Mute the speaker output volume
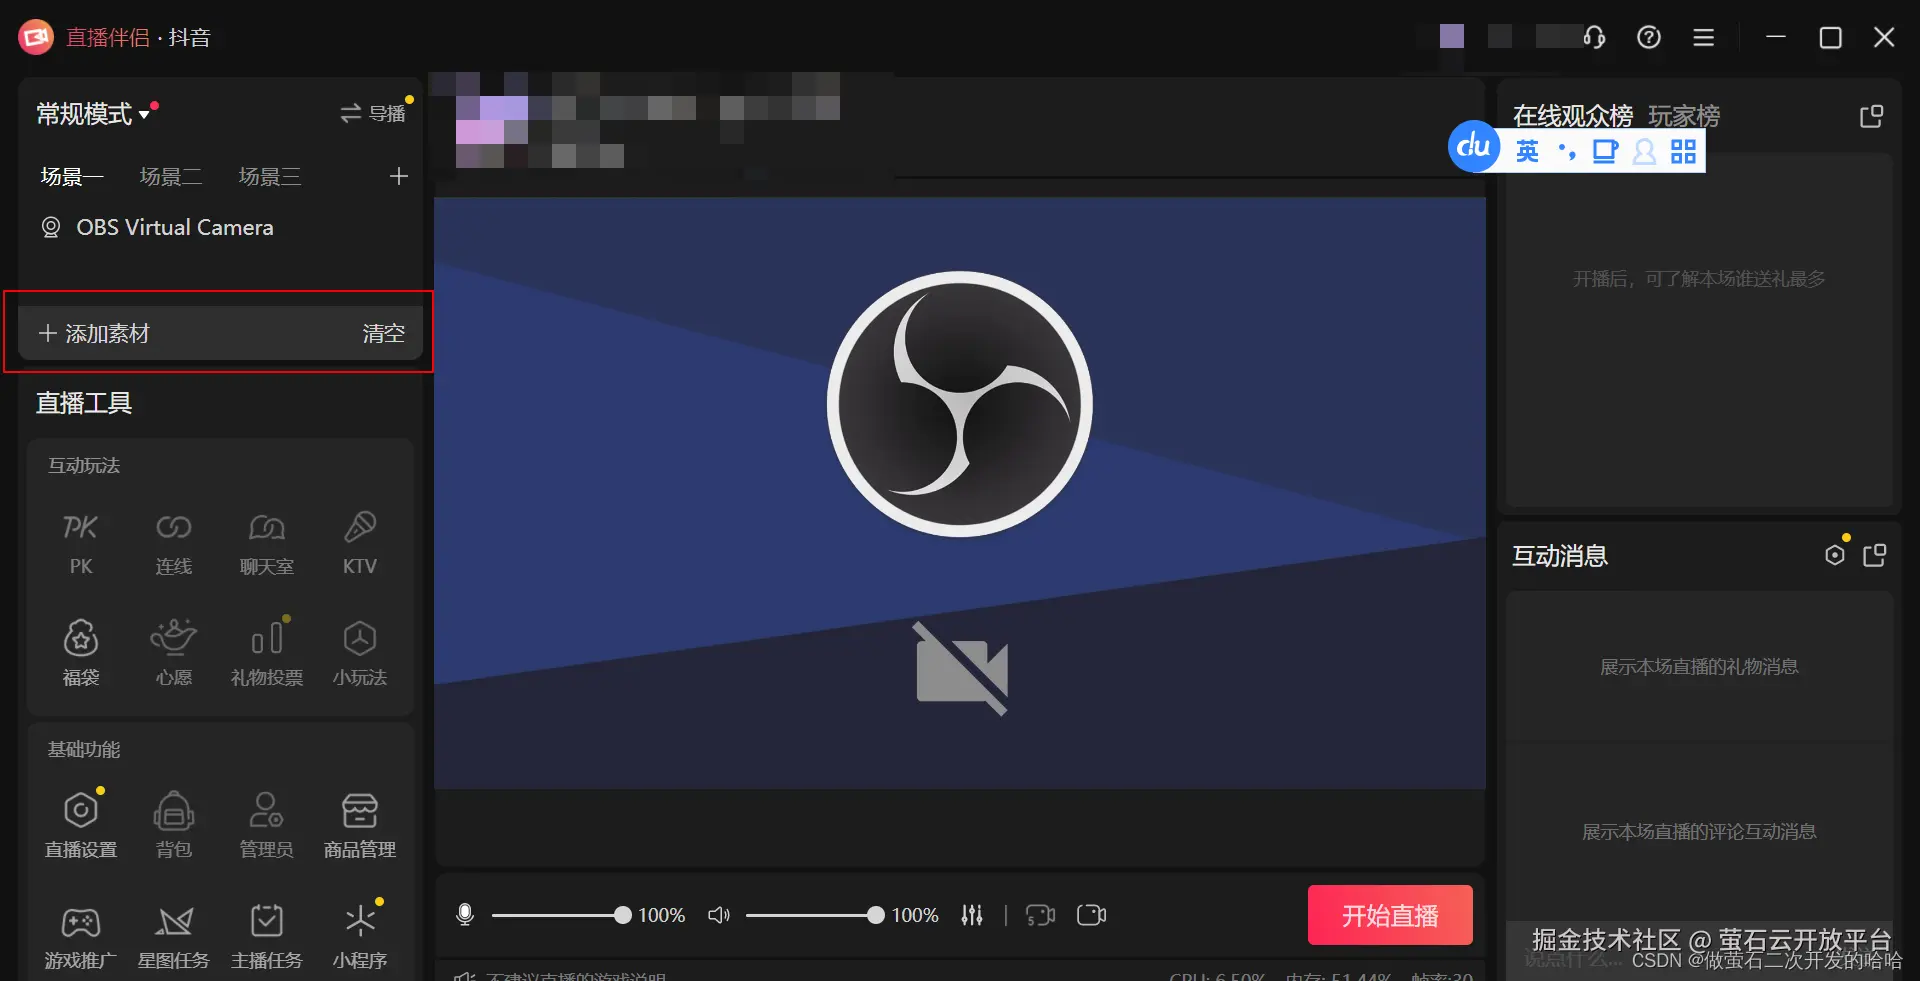The width and height of the screenshot is (1920, 981). [x=719, y=915]
